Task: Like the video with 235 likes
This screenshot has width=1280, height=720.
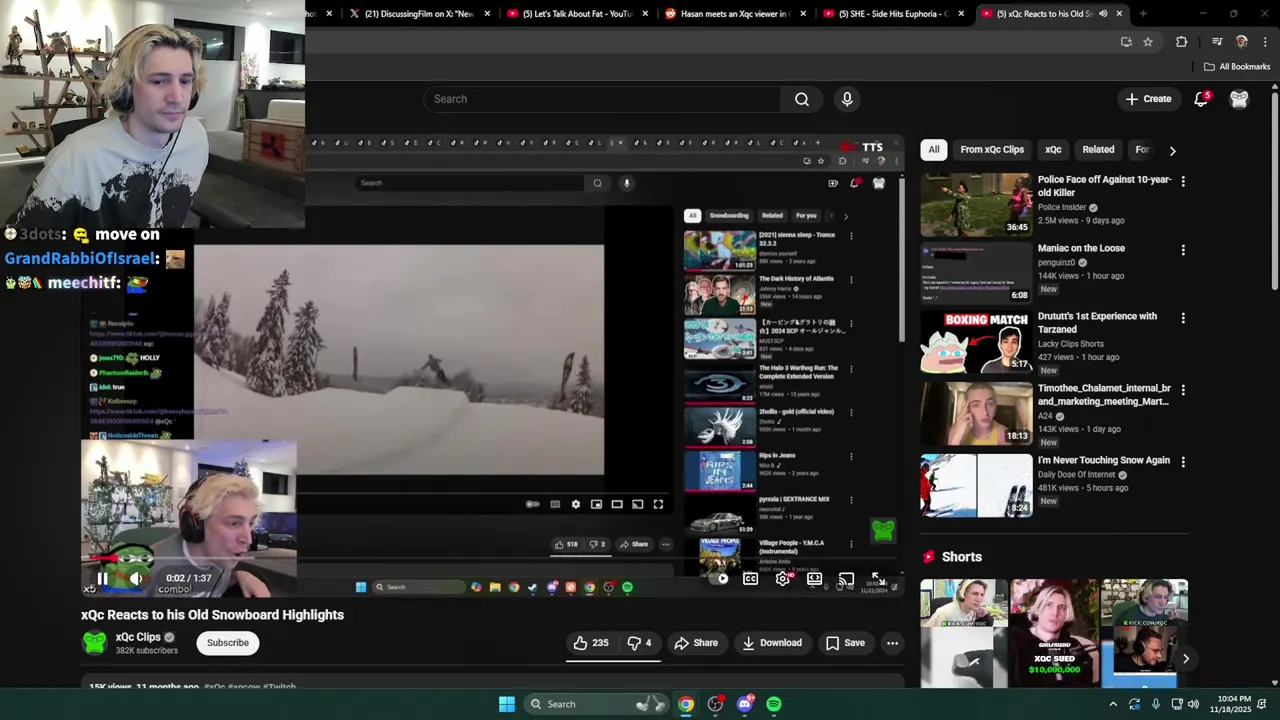Action: click(x=591, y=643)
